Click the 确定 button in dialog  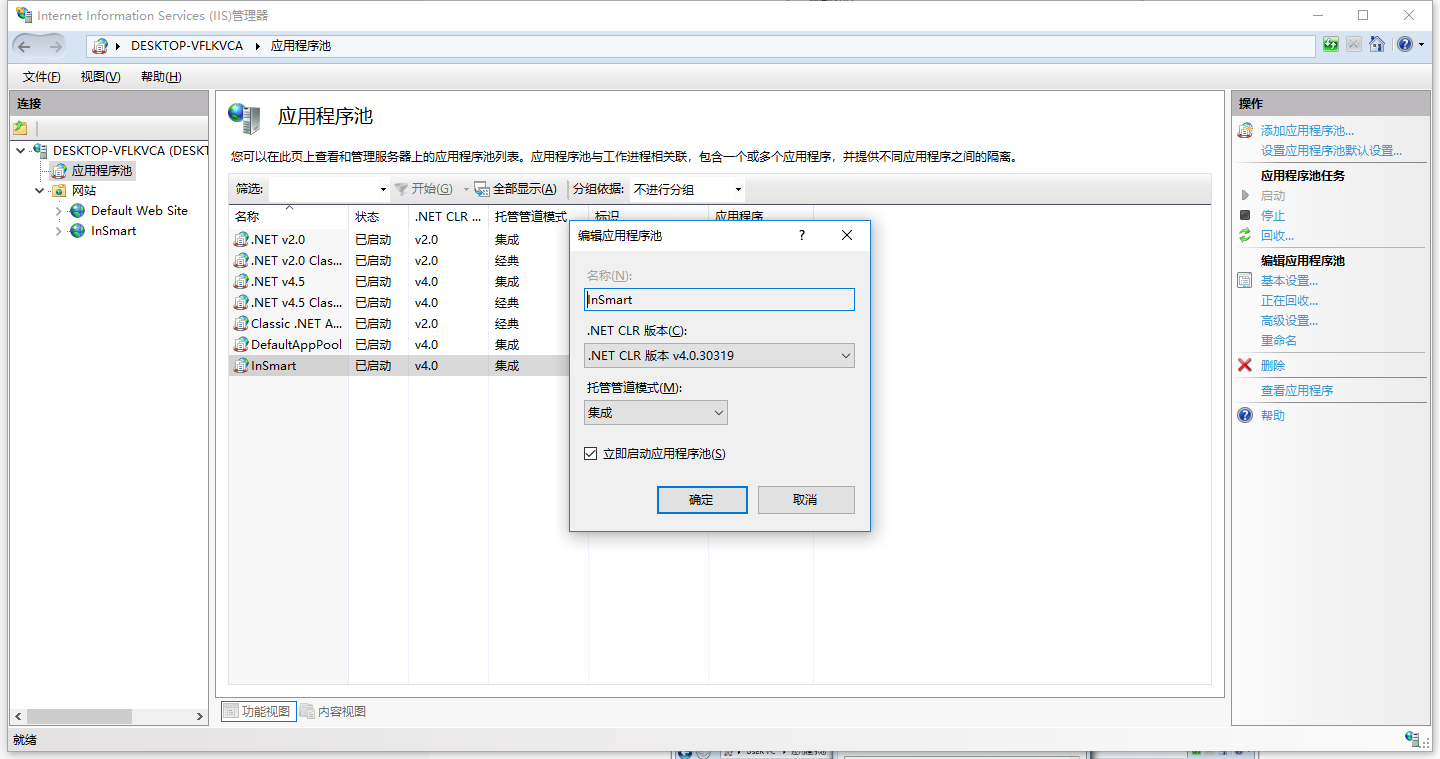[702, 500]
